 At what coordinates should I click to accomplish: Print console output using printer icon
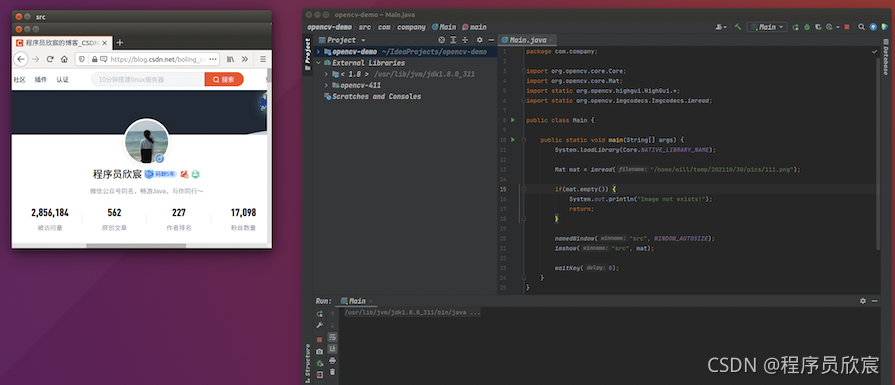click(x=332, y=361)
